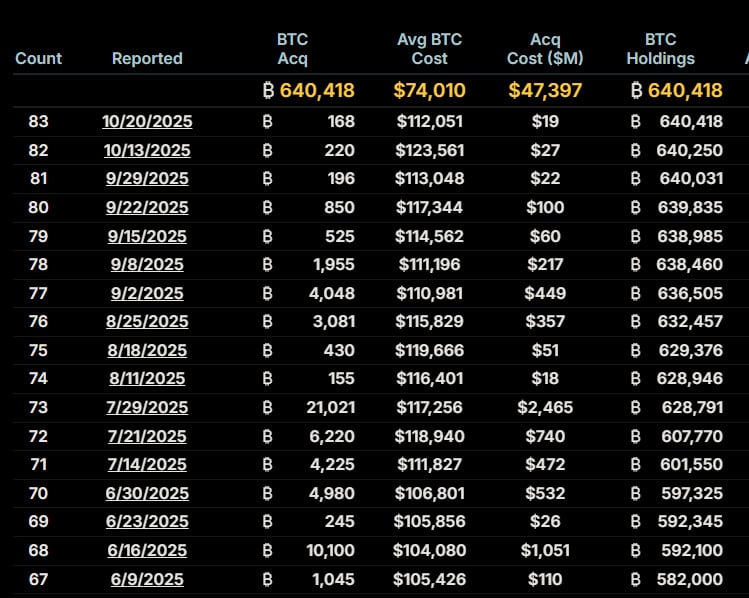Click the Bitcoin icon beside total 640,418 acquired
749x598 pixels.
click(x=267, y=91)
